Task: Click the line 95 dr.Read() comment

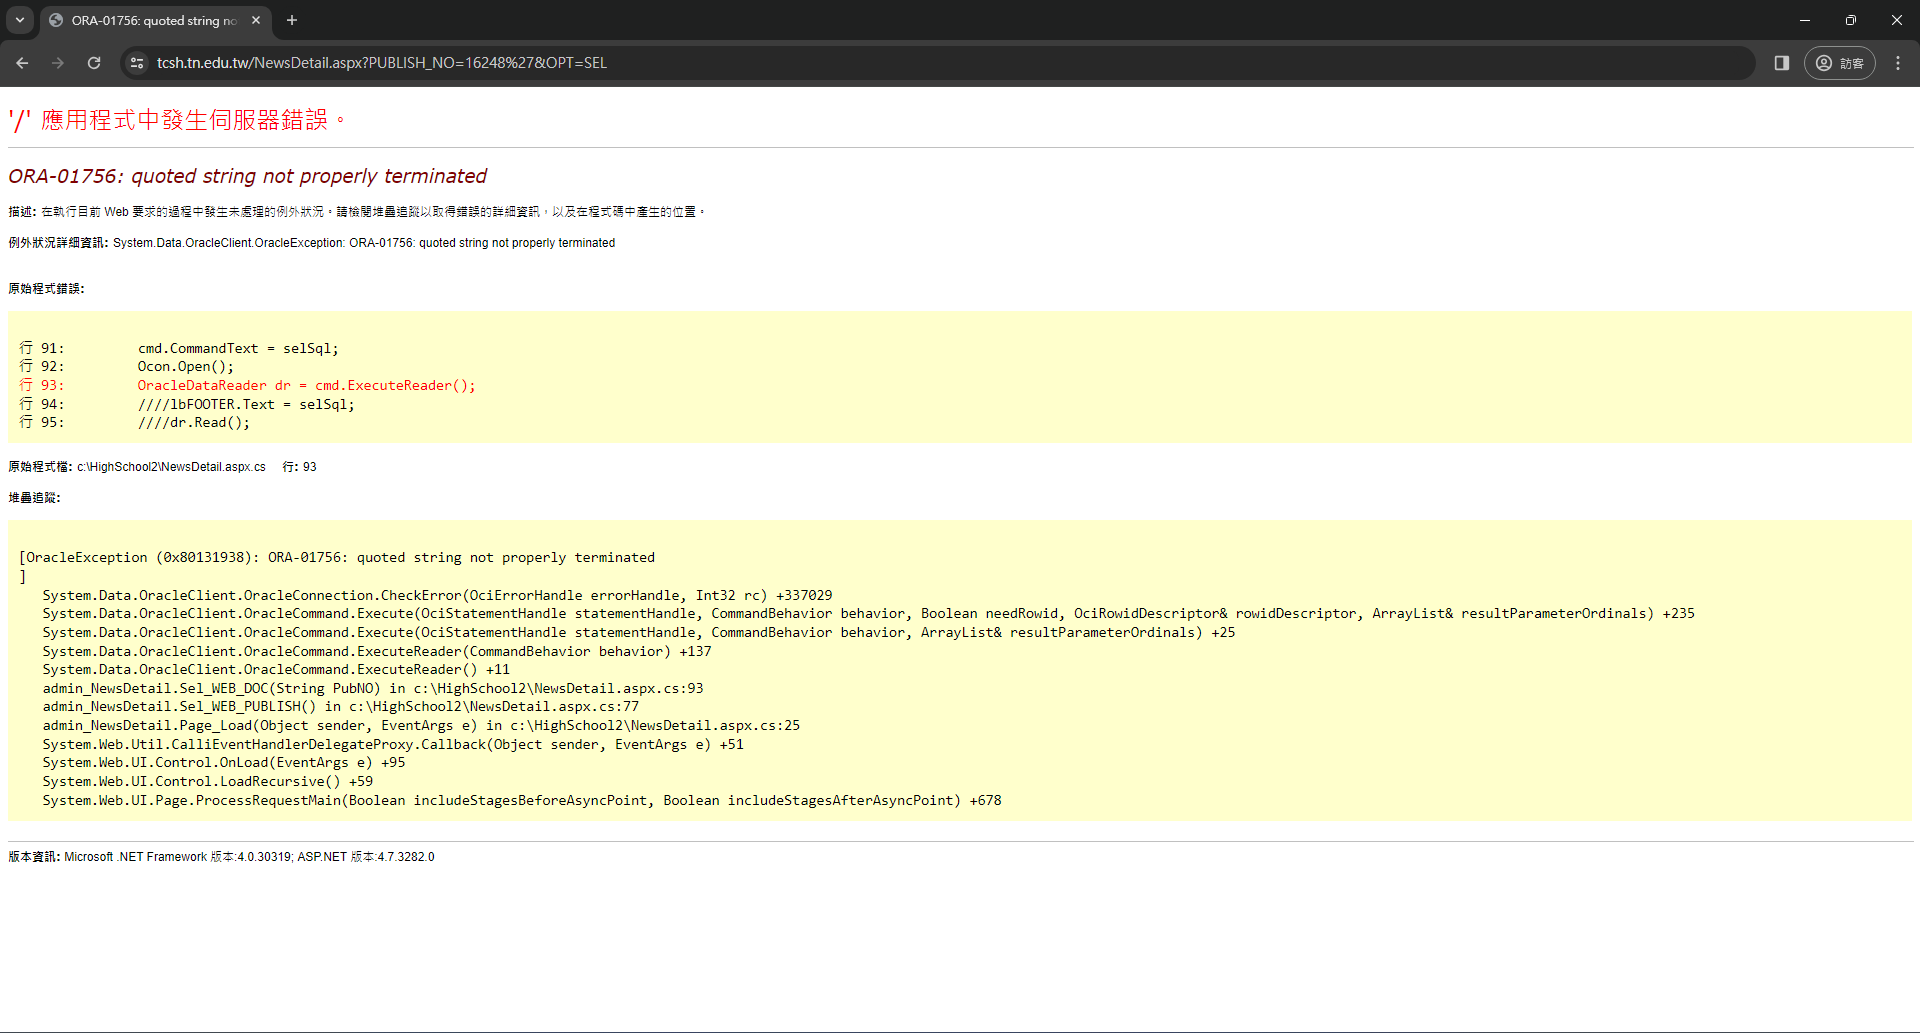Action: pyautogui.click(x=194, y=423)
